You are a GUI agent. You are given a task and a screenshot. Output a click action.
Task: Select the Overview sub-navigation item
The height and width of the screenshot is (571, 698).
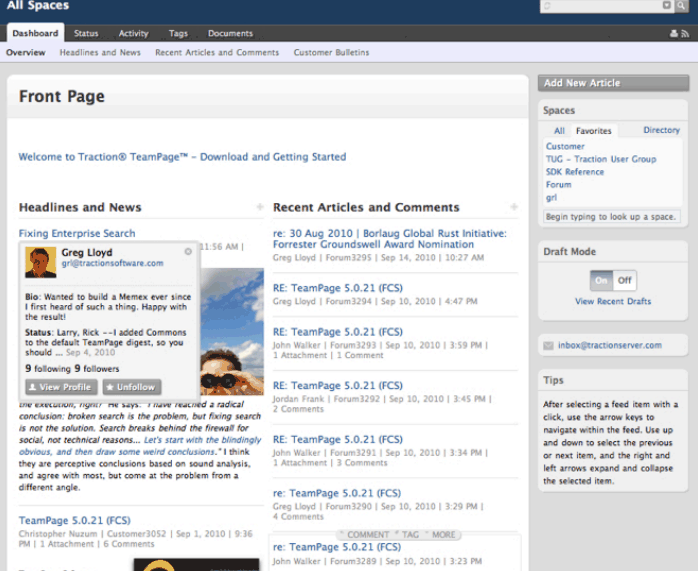(x=25, y=53)
